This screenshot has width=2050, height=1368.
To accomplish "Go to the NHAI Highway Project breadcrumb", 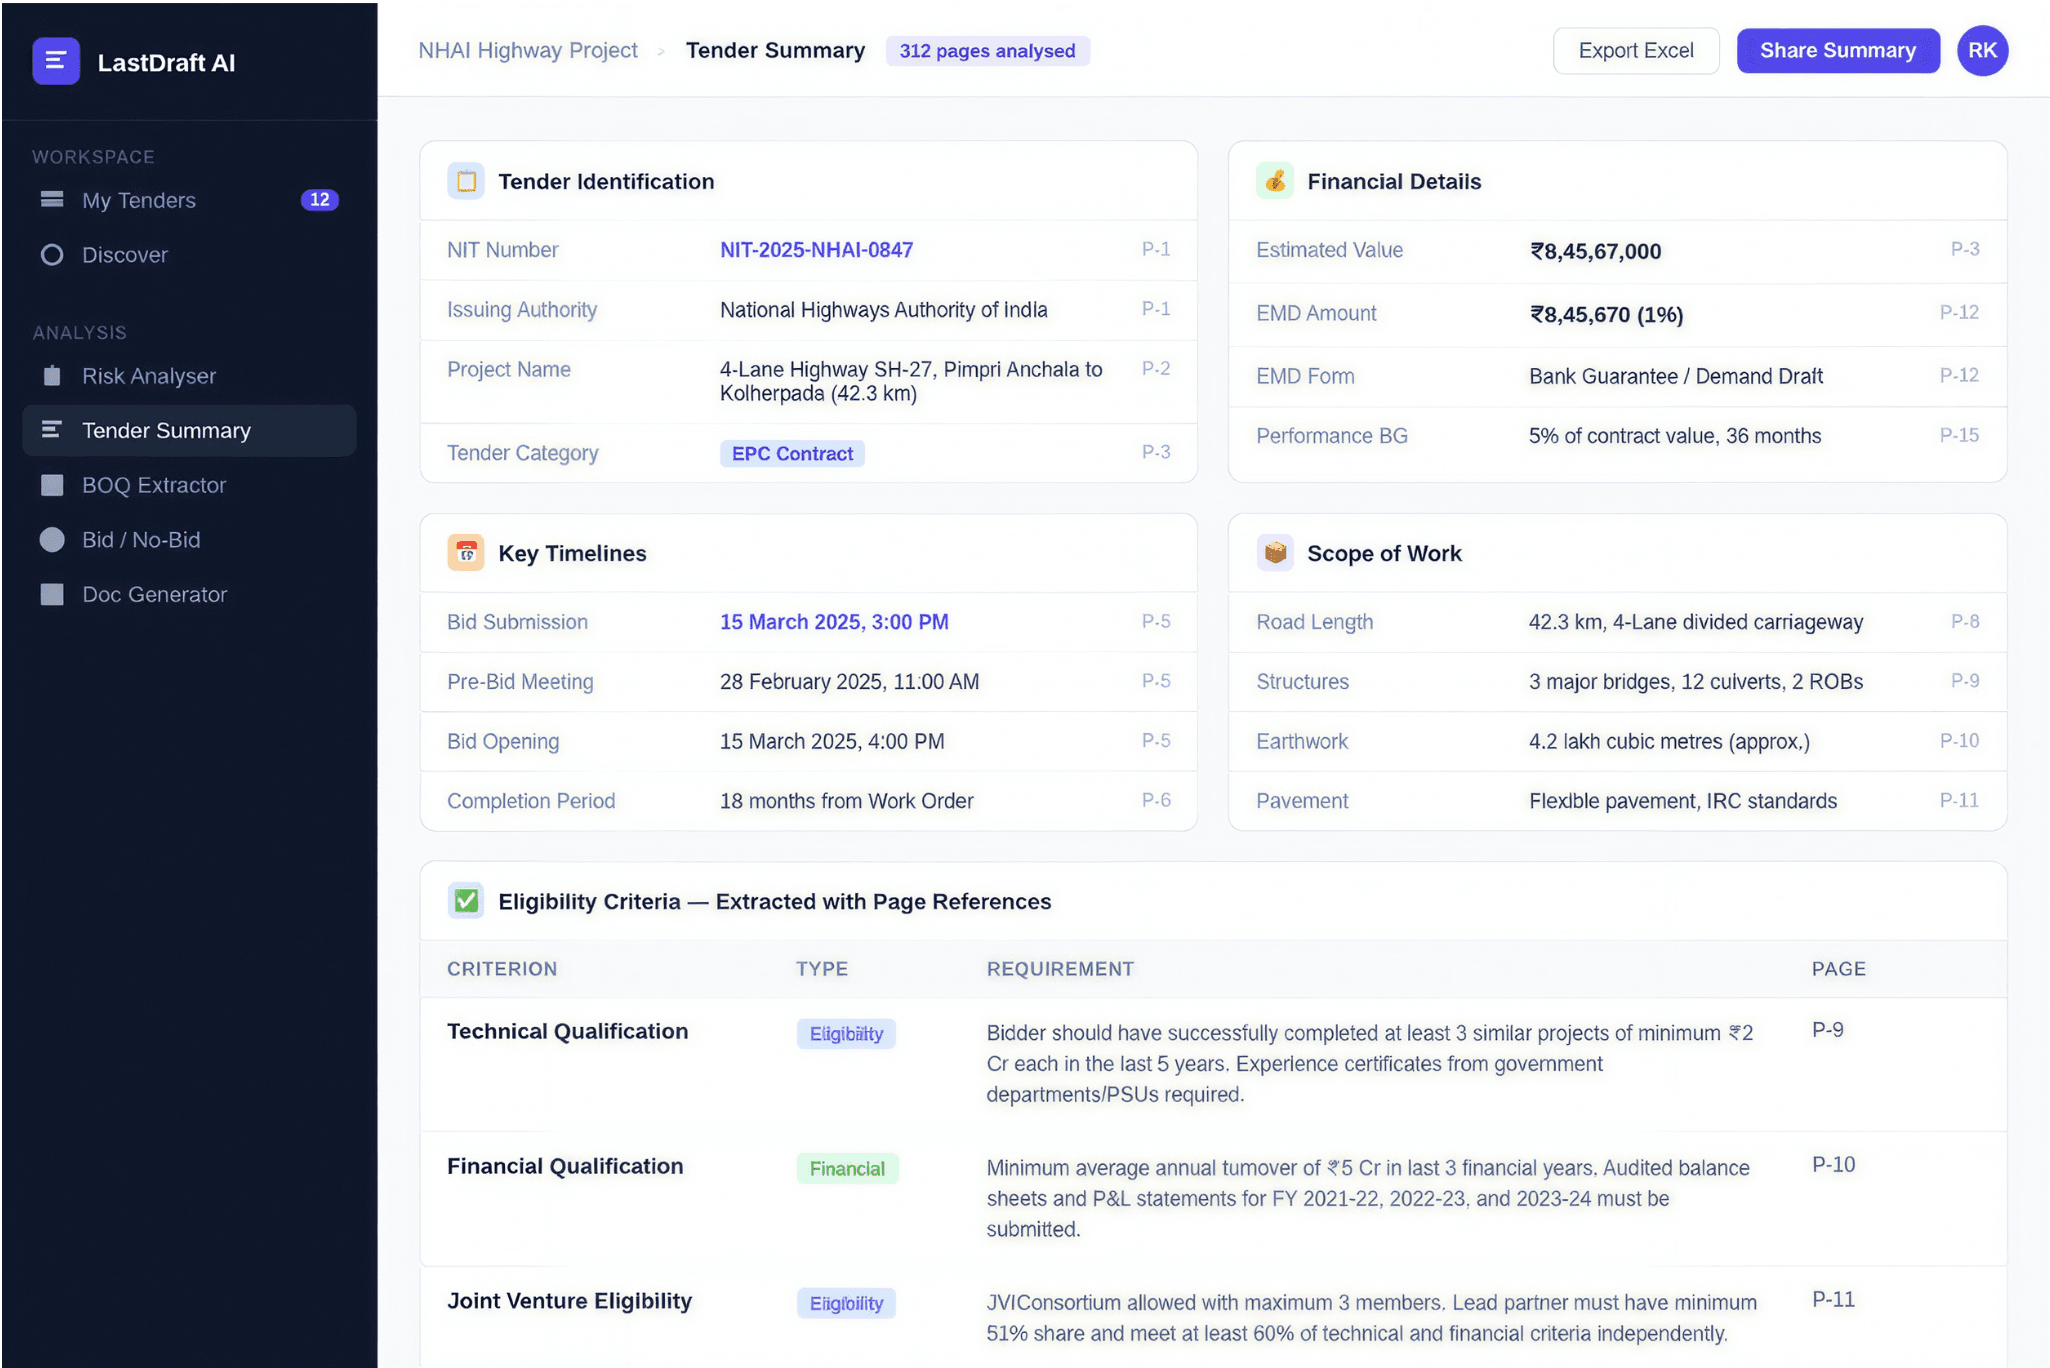I will (528, 51).
